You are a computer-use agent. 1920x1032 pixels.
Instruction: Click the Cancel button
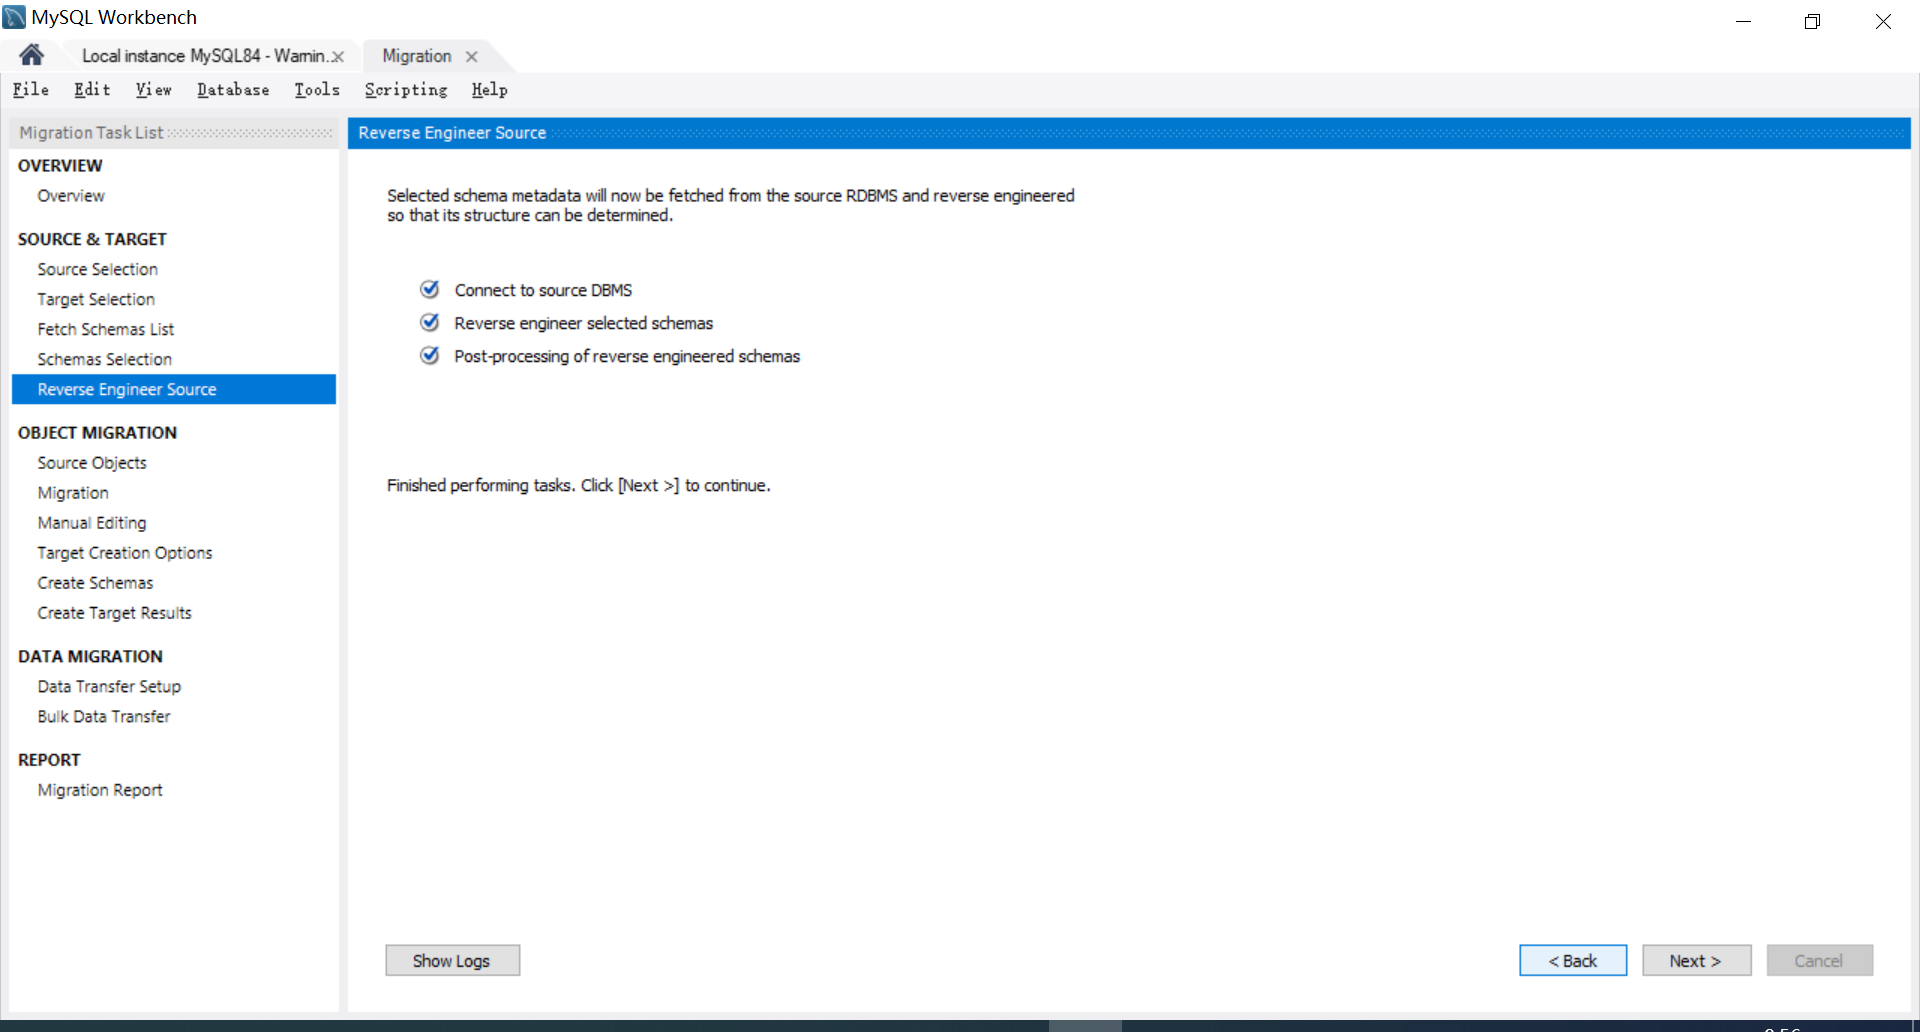(x=1819, y=960)
